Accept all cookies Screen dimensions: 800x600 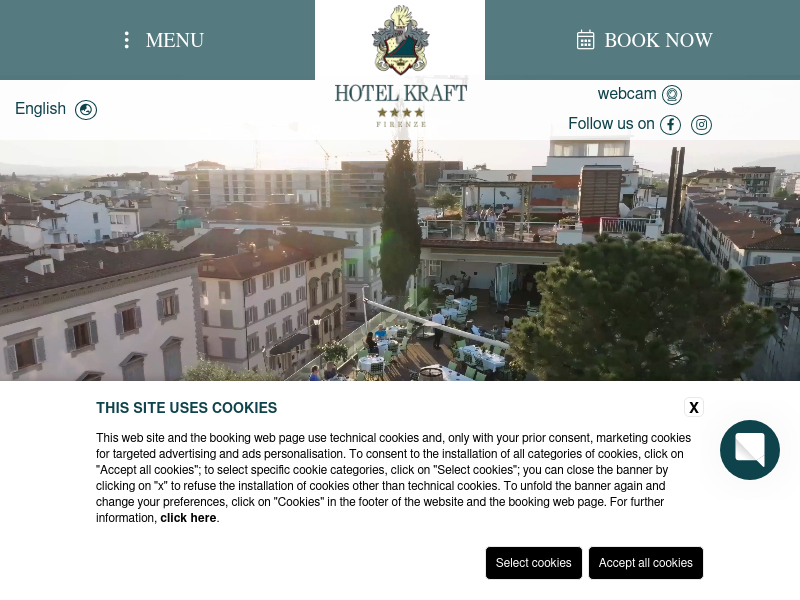tap(645, 563)
